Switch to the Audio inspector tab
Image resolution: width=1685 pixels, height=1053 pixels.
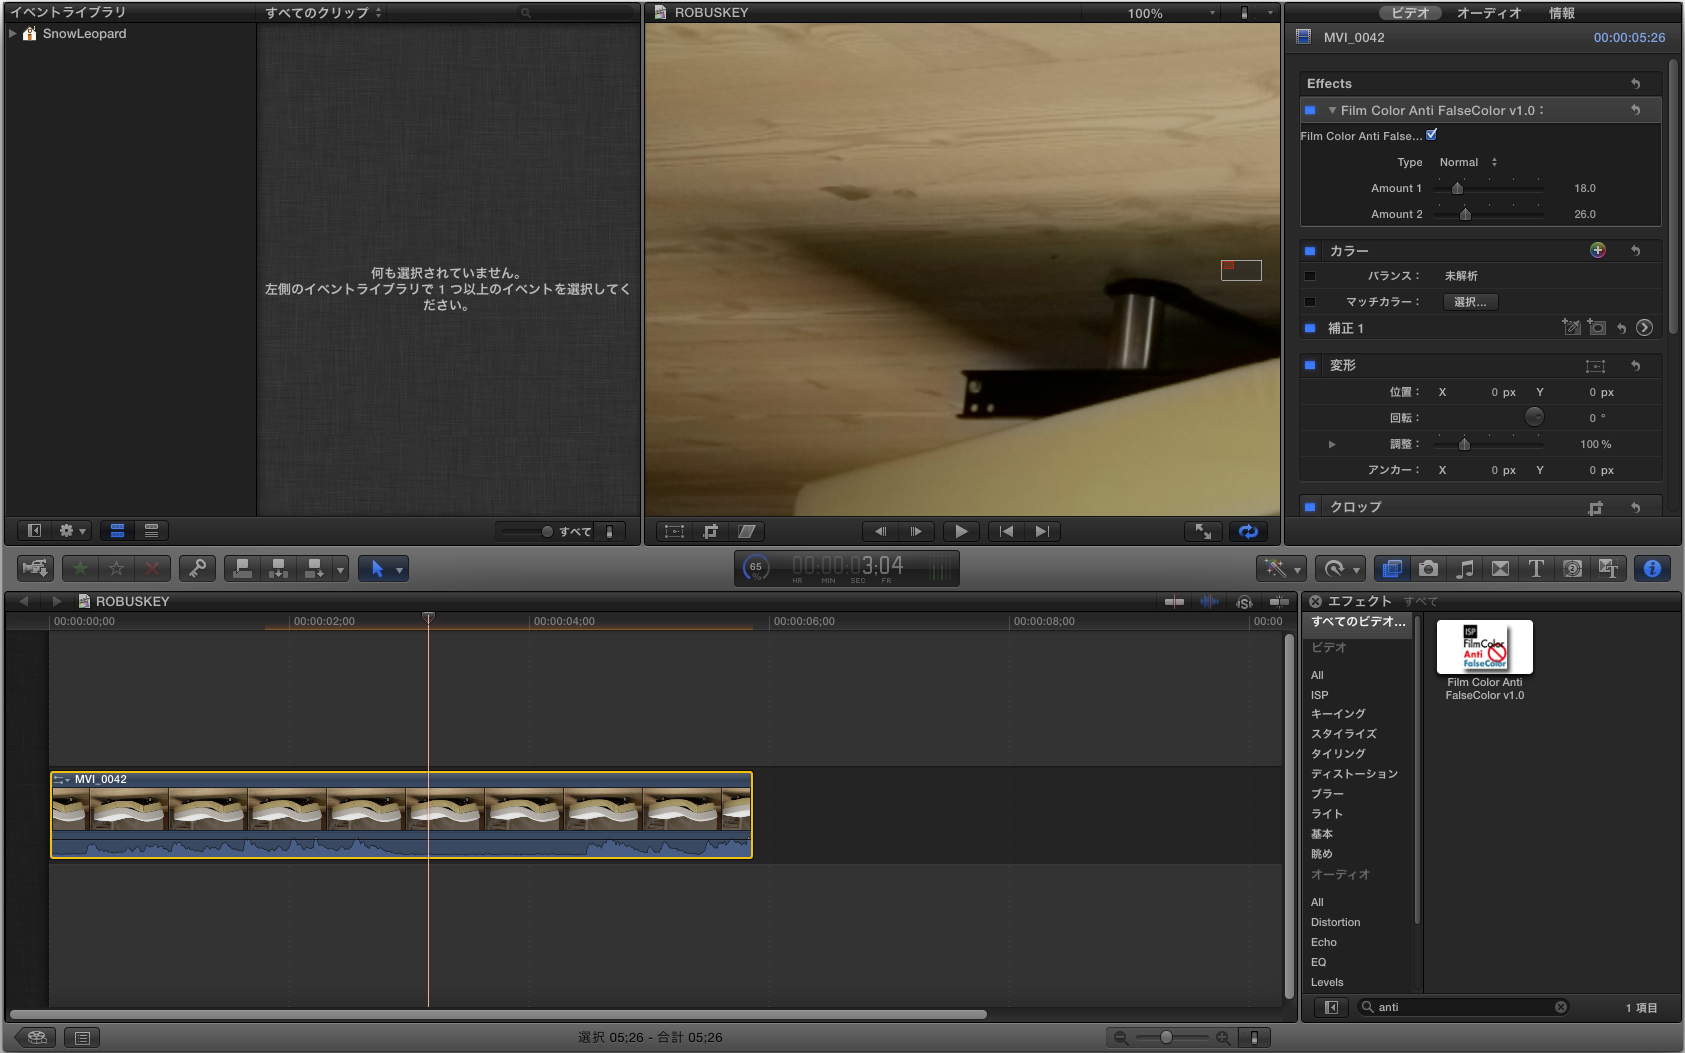click(1489, 13)
